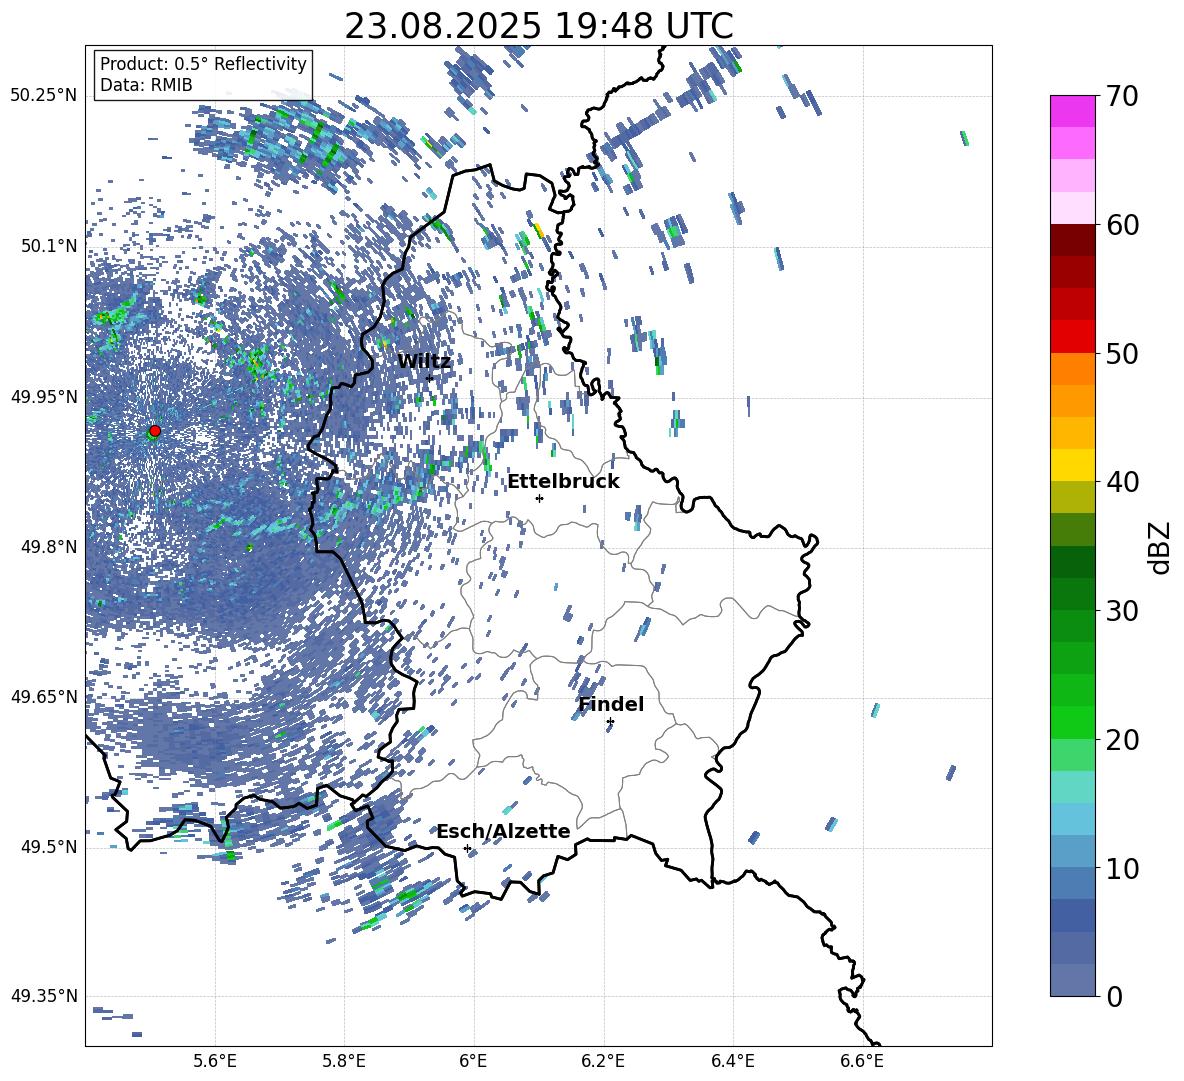Click the Findel cross marker
The image size is (1184, 1081).
click(x=610, y=722)
